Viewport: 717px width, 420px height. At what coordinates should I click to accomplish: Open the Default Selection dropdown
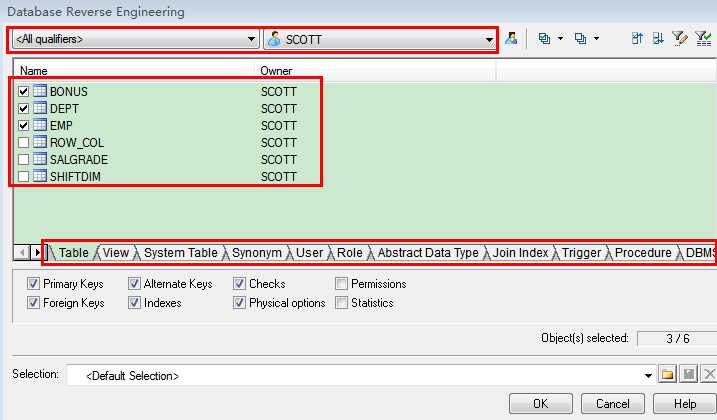tap(648, 376)
